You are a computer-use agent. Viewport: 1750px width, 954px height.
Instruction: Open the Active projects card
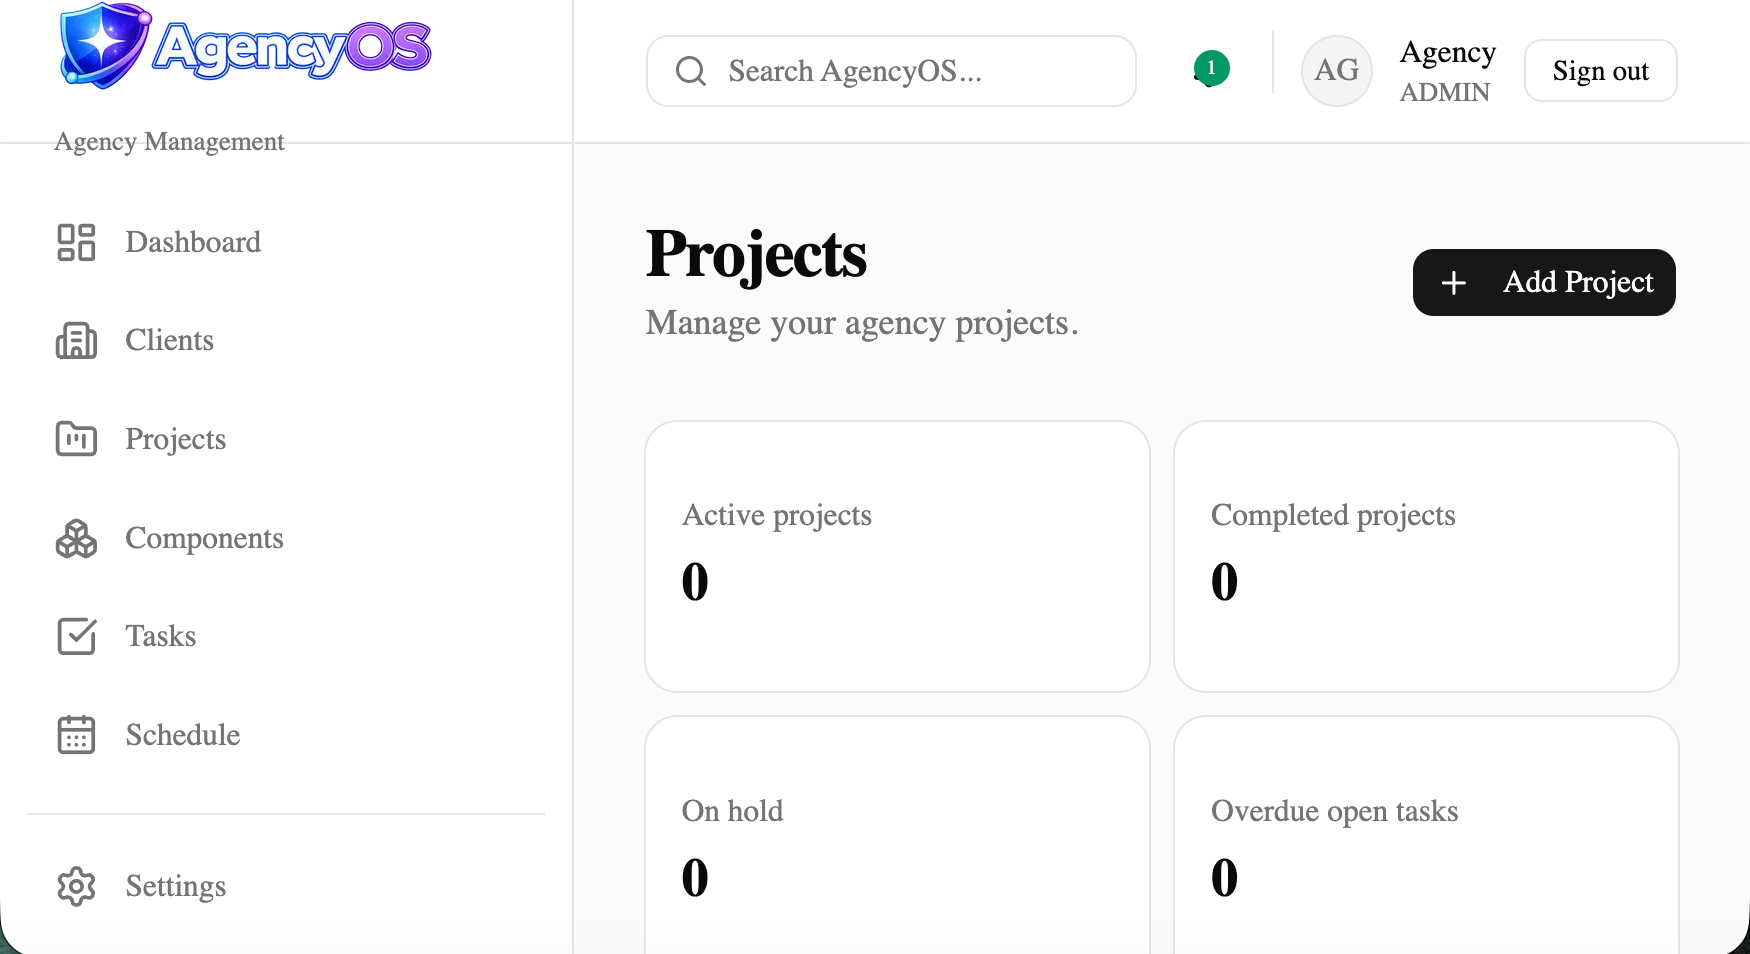(x=897, y=556)
